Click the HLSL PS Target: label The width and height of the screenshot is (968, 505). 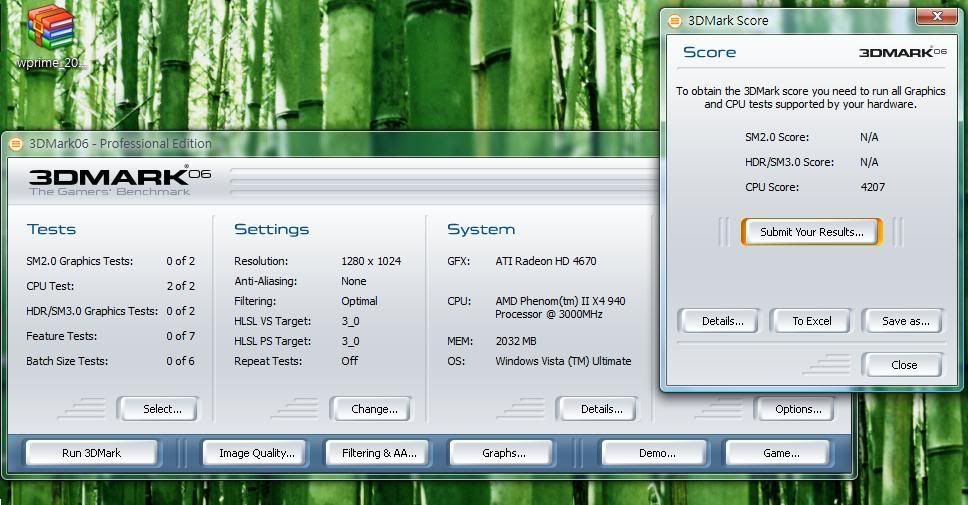272,341
